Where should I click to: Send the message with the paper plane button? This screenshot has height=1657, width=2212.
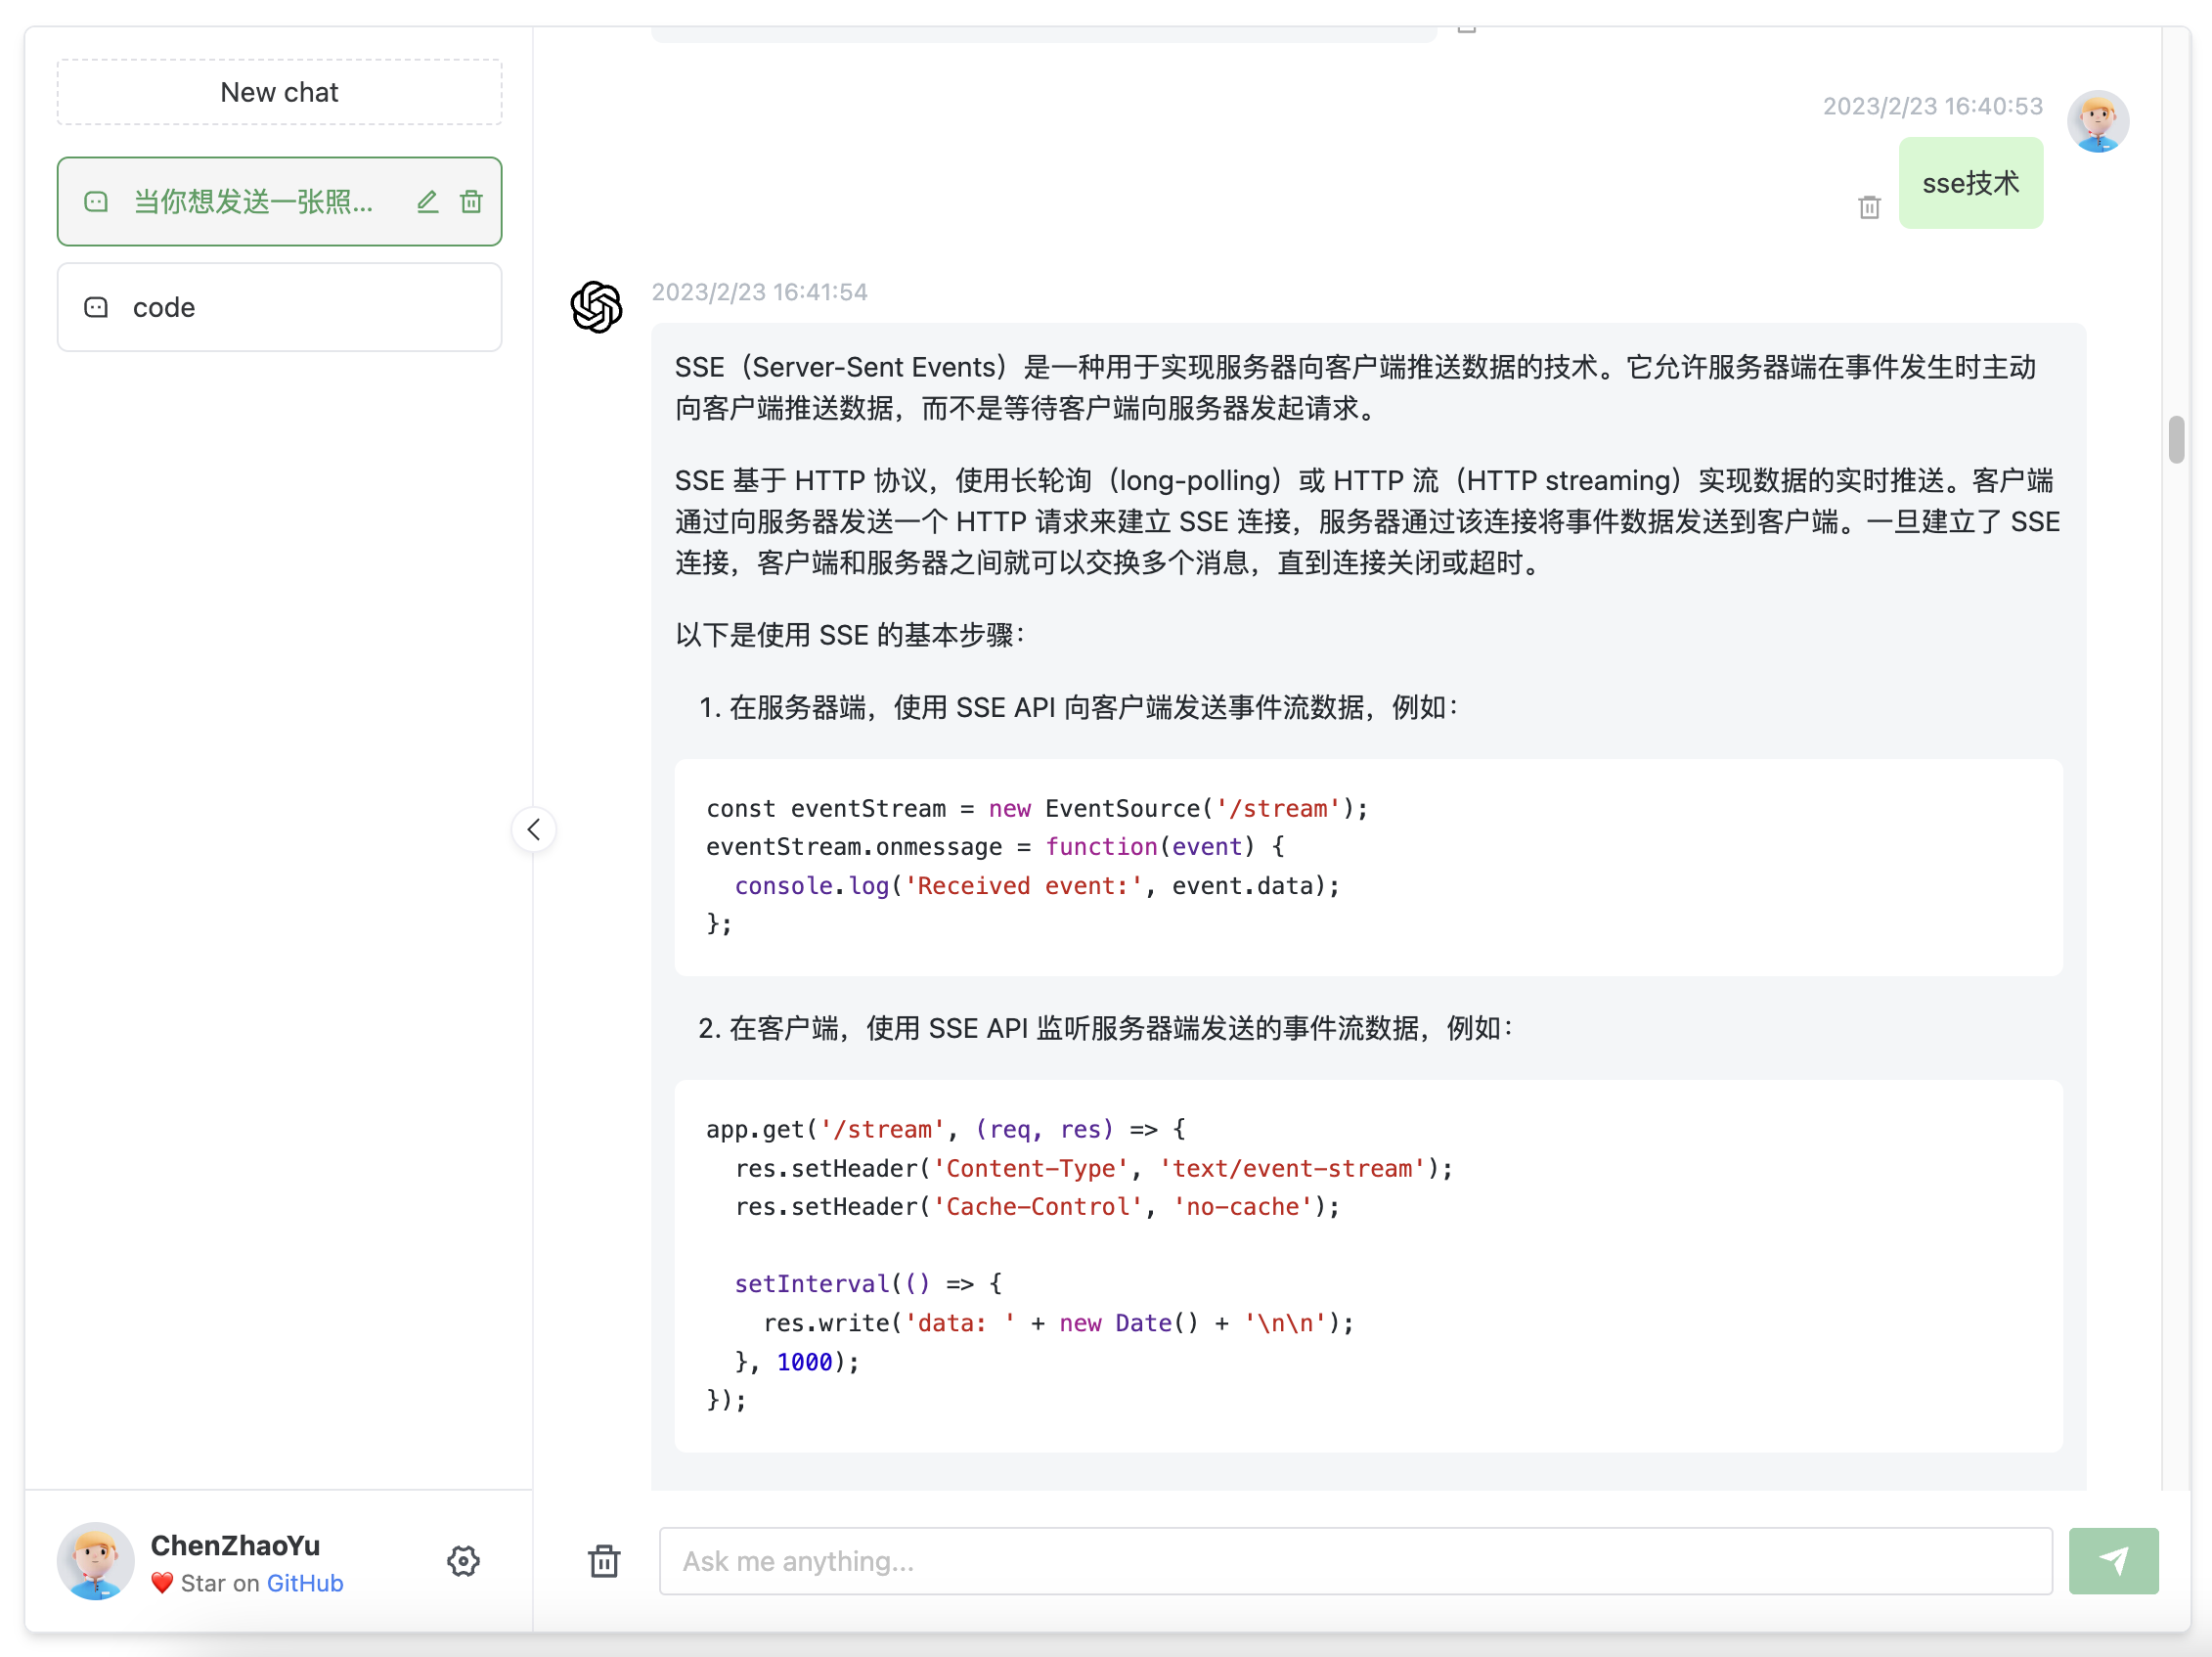click(2112, 1561)
